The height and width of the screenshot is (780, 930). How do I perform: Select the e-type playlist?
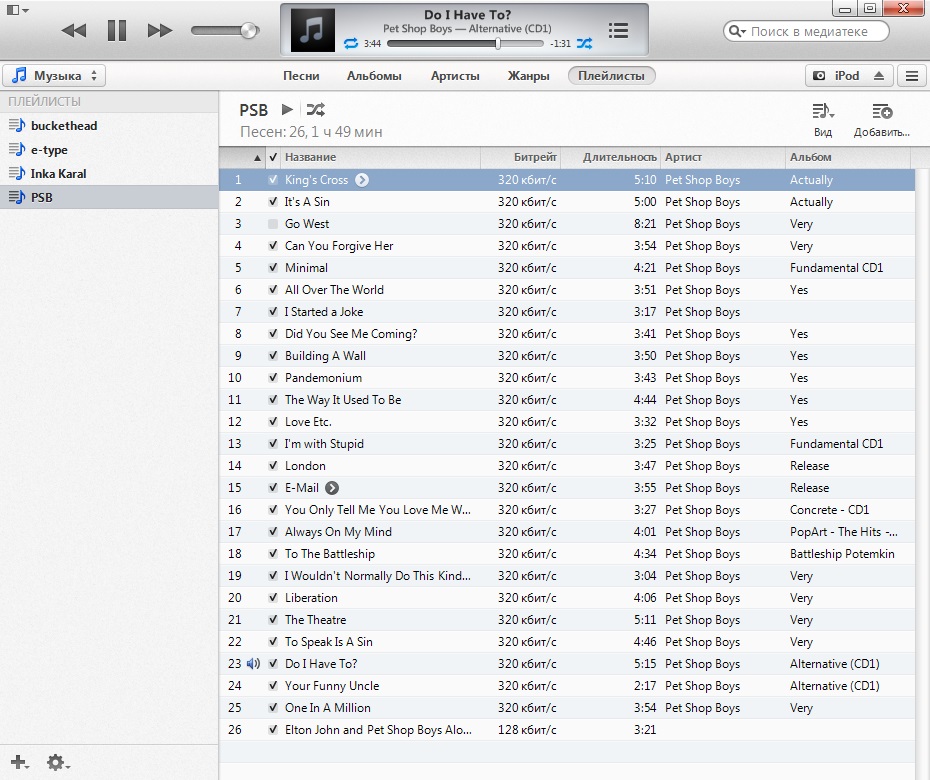pyautogui.click(x=109, y=149)
